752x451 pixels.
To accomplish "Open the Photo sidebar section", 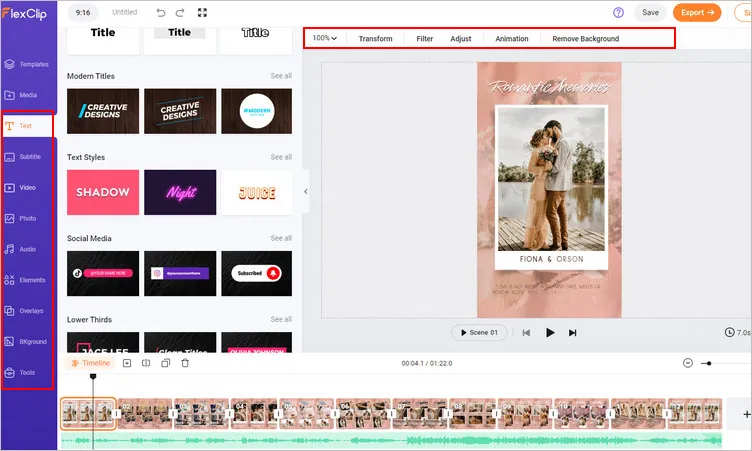I will 21,218.
